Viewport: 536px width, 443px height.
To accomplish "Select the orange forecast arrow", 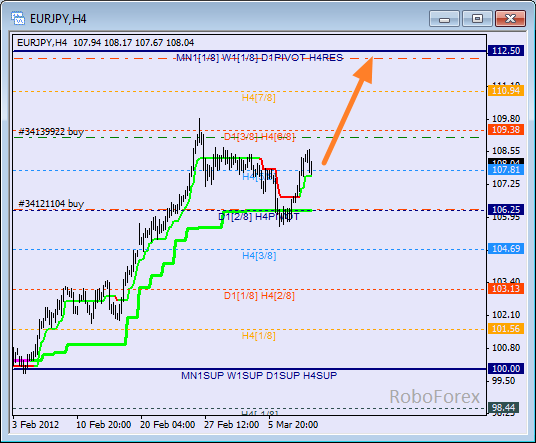I will point(348,110).
